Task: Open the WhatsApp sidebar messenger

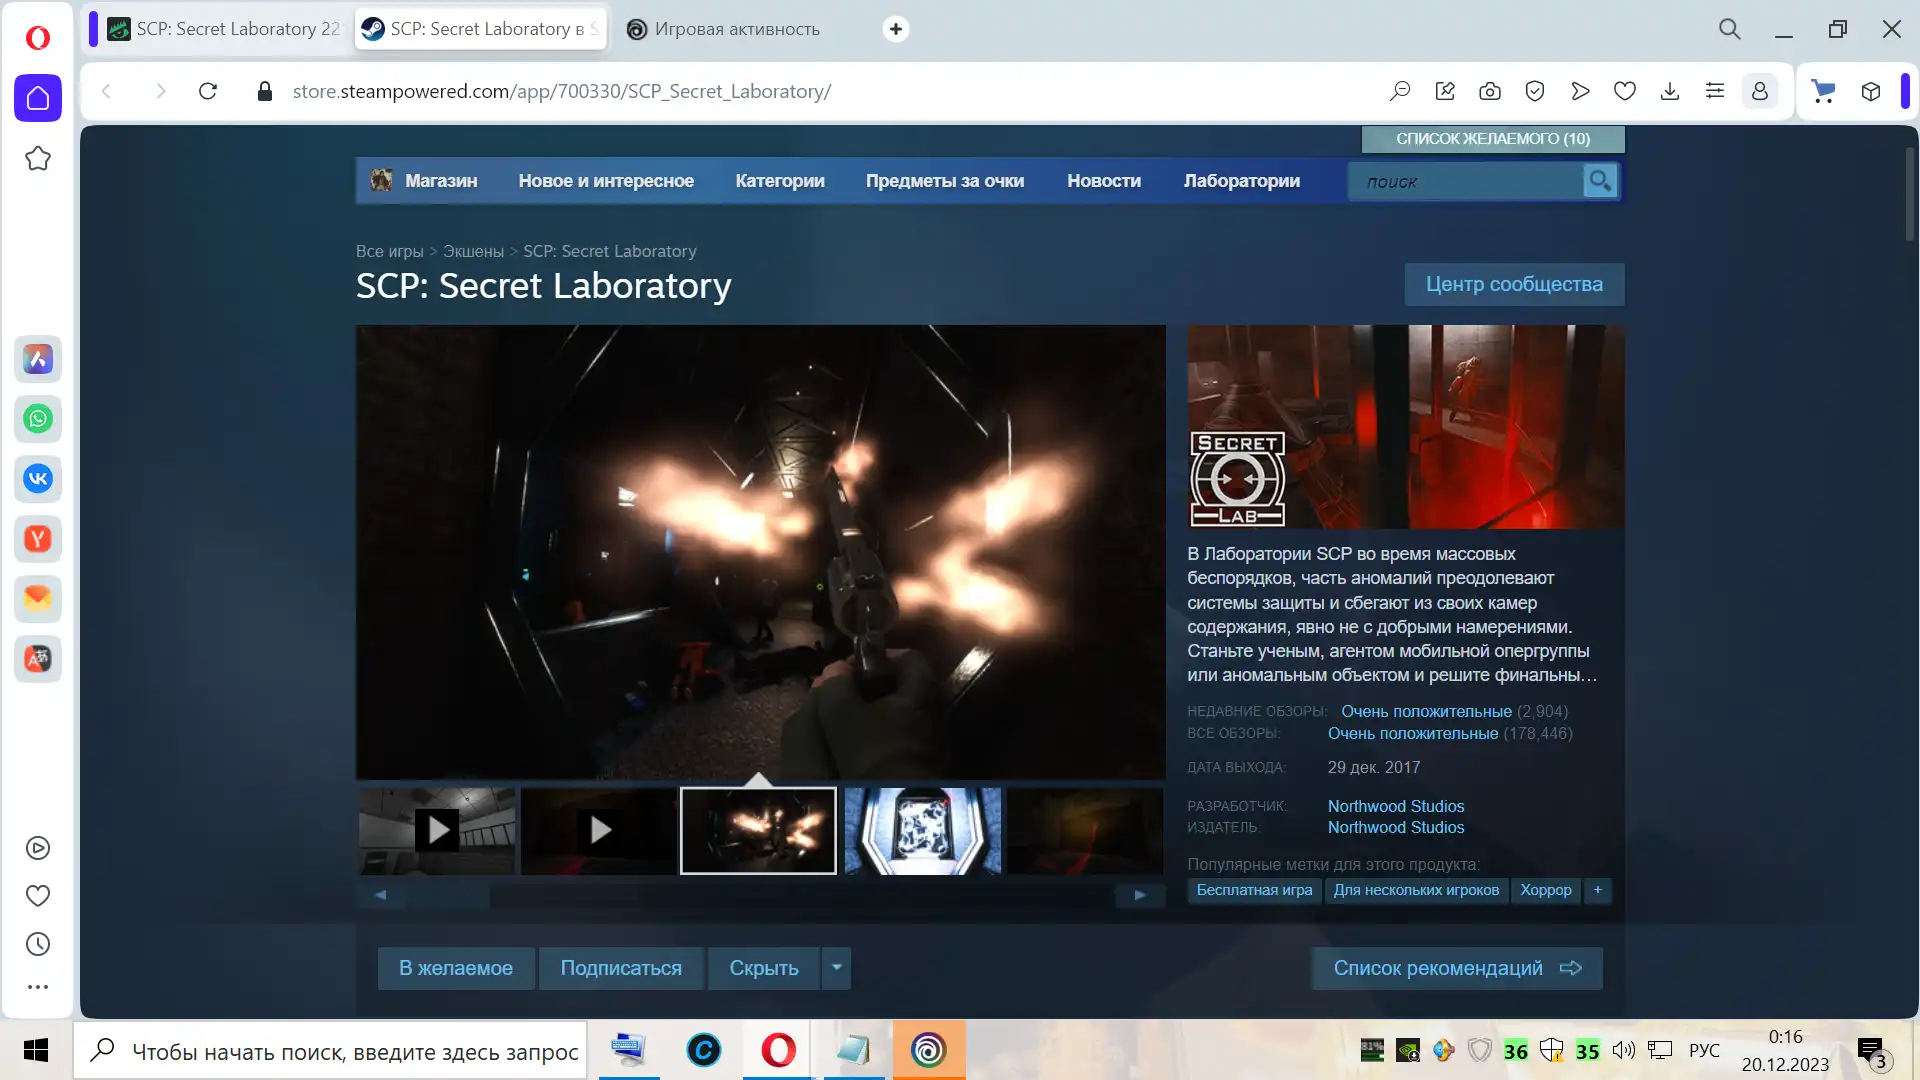Action: pyautogui.click(x=38, y=419)
